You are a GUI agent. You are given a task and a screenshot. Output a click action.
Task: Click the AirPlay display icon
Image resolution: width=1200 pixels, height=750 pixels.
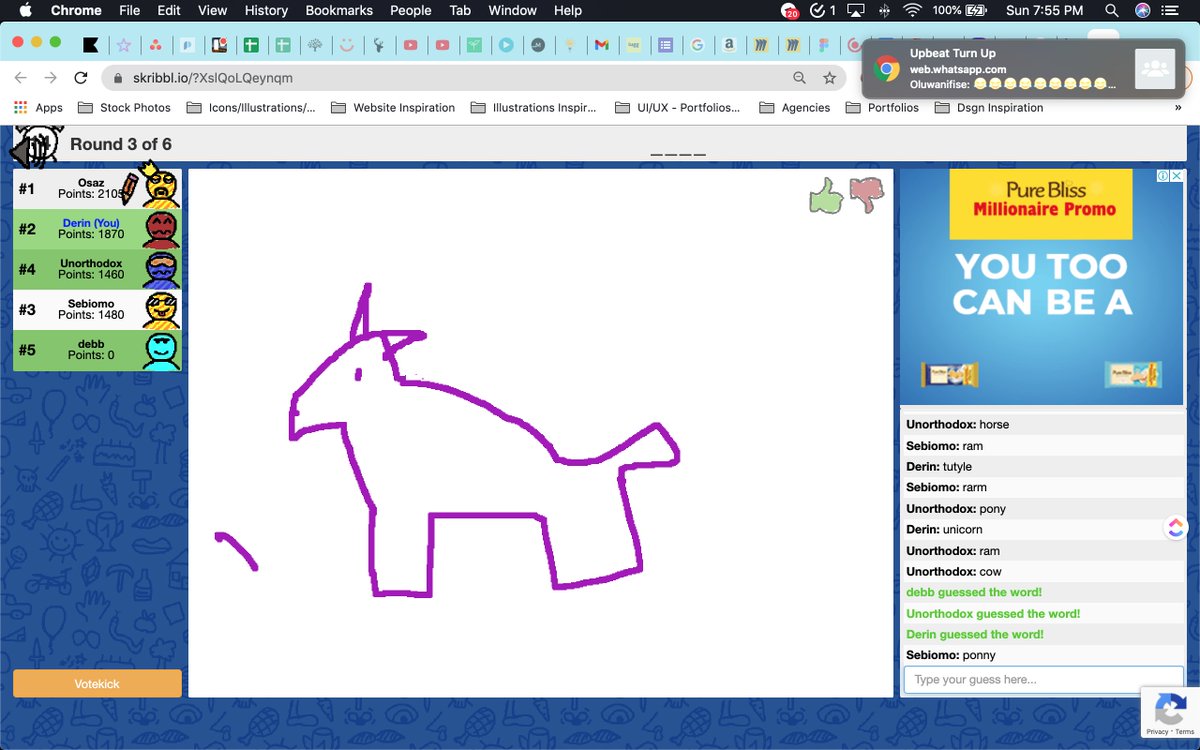[855, 11]
